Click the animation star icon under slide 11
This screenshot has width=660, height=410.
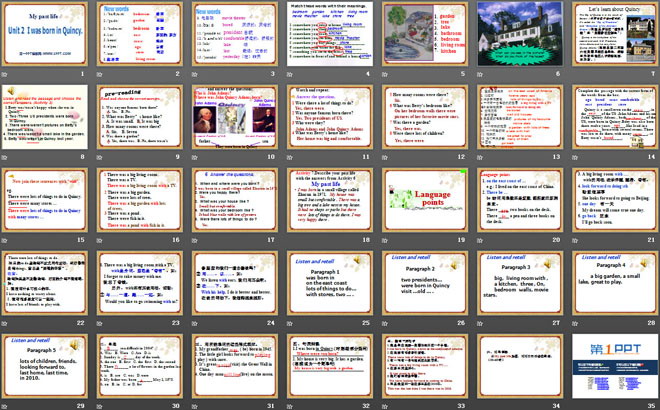tap(290, 157)
